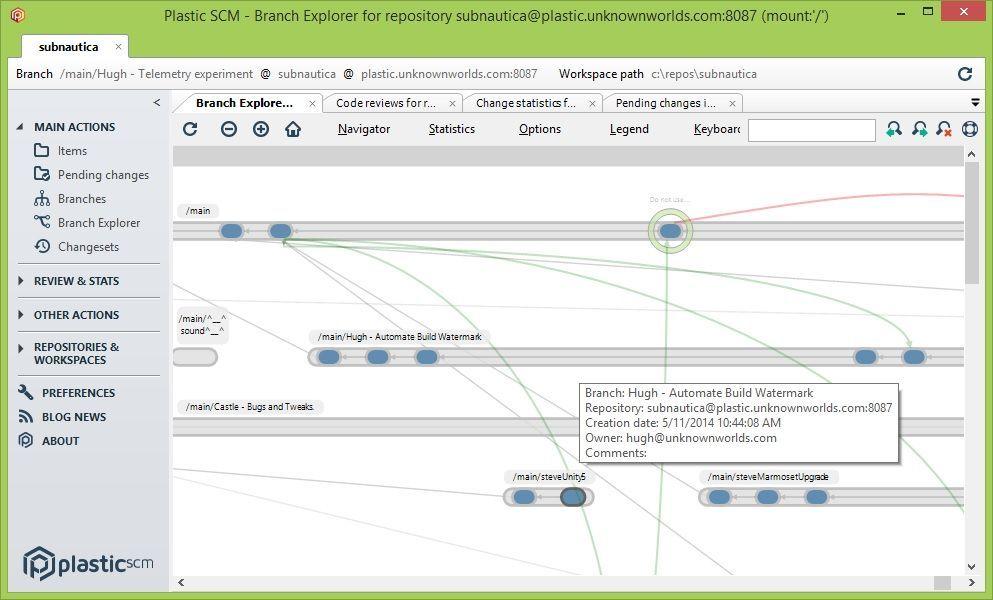Select third changeset on steveMarmosetUpgrade branch

point(816,497)
